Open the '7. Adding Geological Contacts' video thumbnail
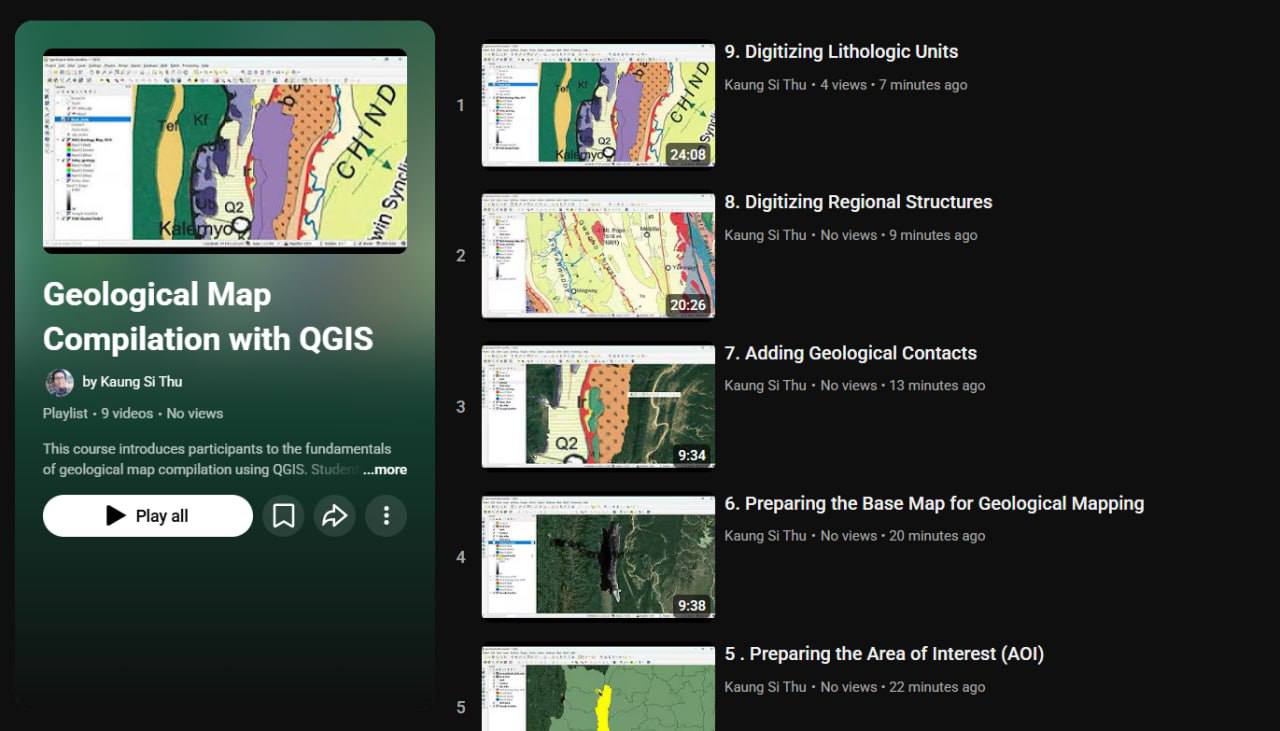The image size is (1280, 731). [x=598, y=406]
